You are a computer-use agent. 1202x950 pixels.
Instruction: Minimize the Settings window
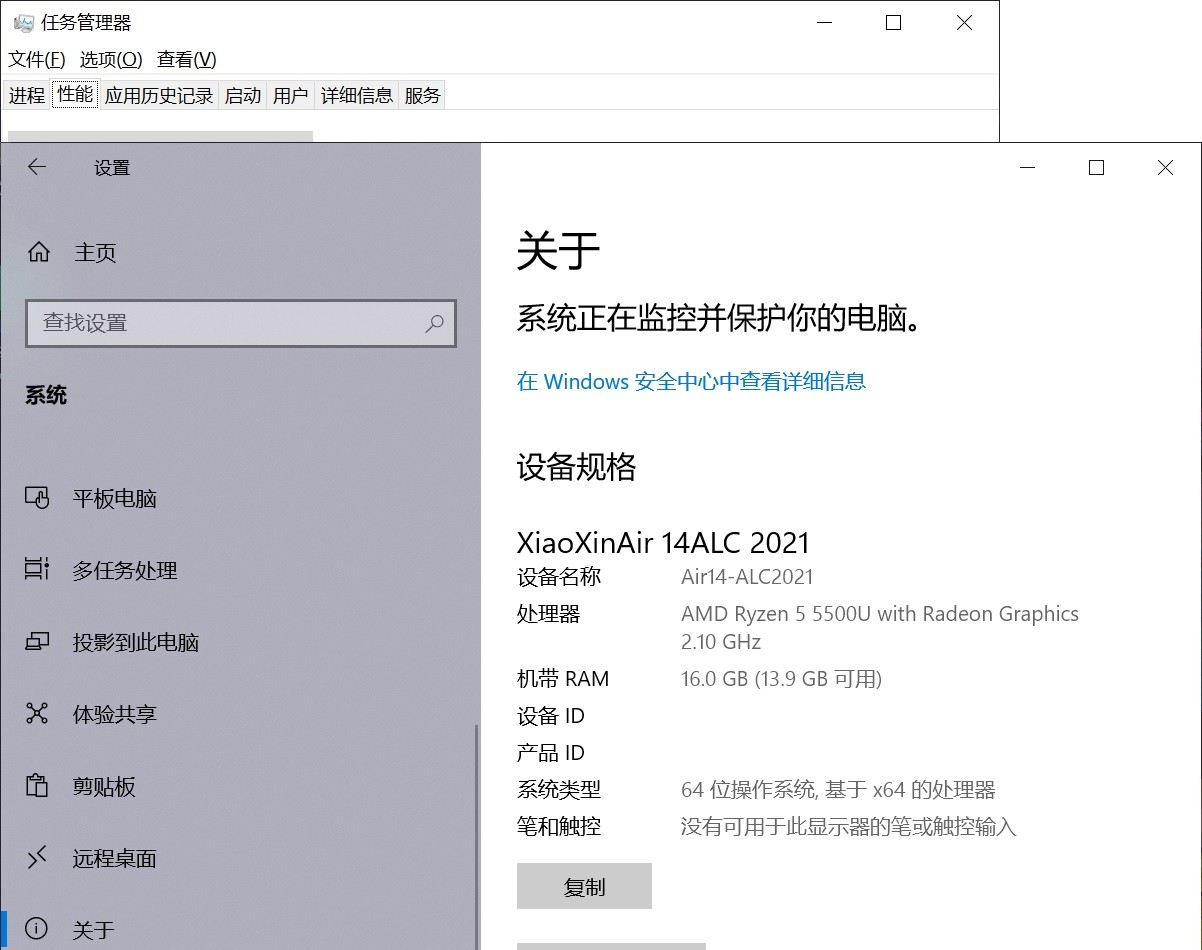pyautogui.click(x=1027, y=167)
